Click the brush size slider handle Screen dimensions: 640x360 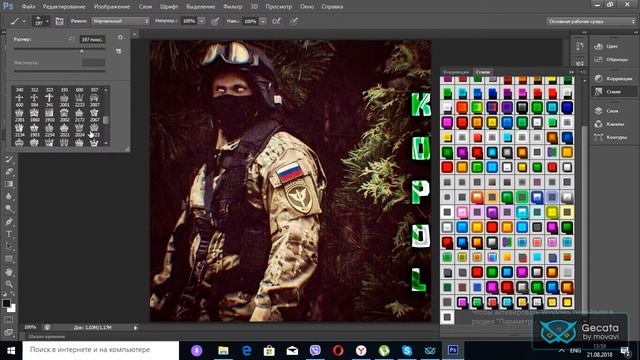pyautogui.click(x=82, y=51)
